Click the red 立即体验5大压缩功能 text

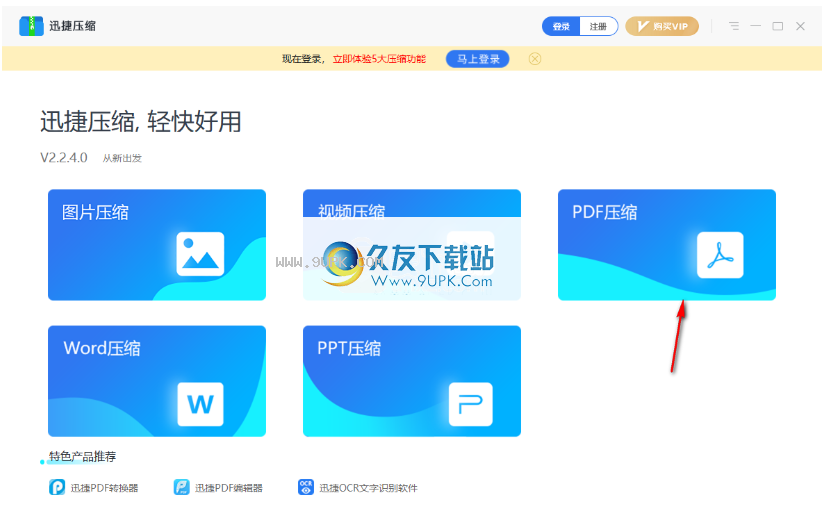379,59
